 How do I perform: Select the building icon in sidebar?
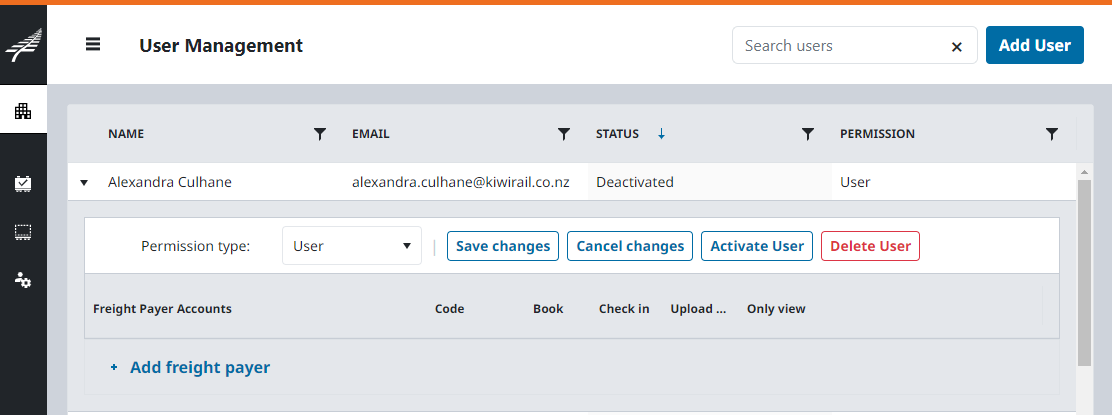23,111
